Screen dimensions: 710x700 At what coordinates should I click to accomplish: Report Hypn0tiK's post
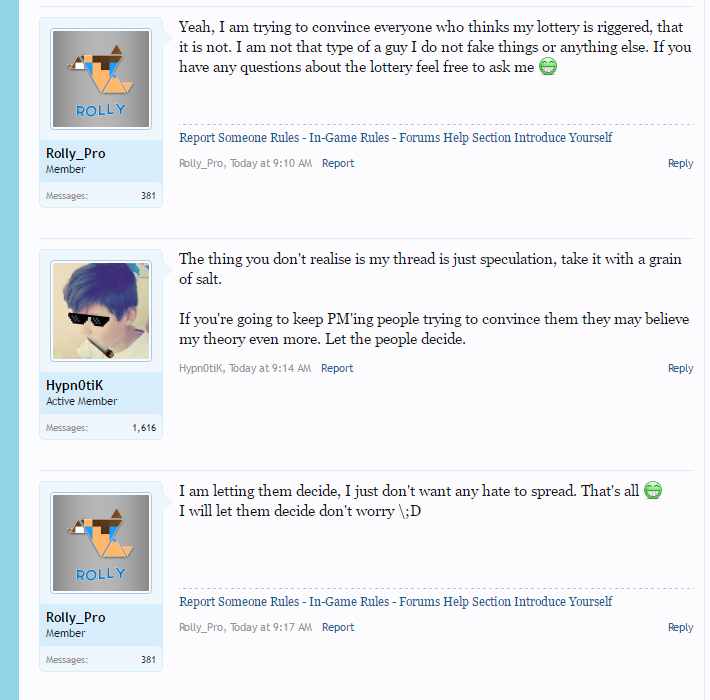(337, 368)
